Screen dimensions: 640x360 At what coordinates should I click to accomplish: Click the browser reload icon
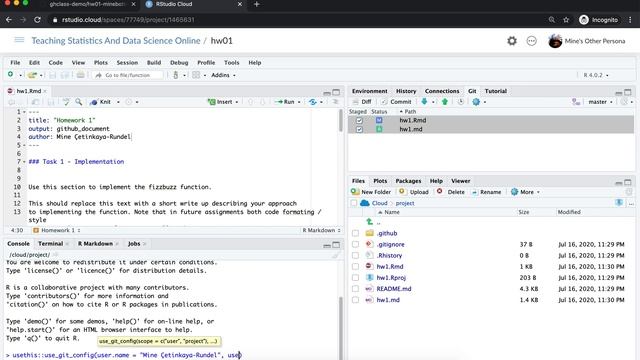(x=37, y=20)
